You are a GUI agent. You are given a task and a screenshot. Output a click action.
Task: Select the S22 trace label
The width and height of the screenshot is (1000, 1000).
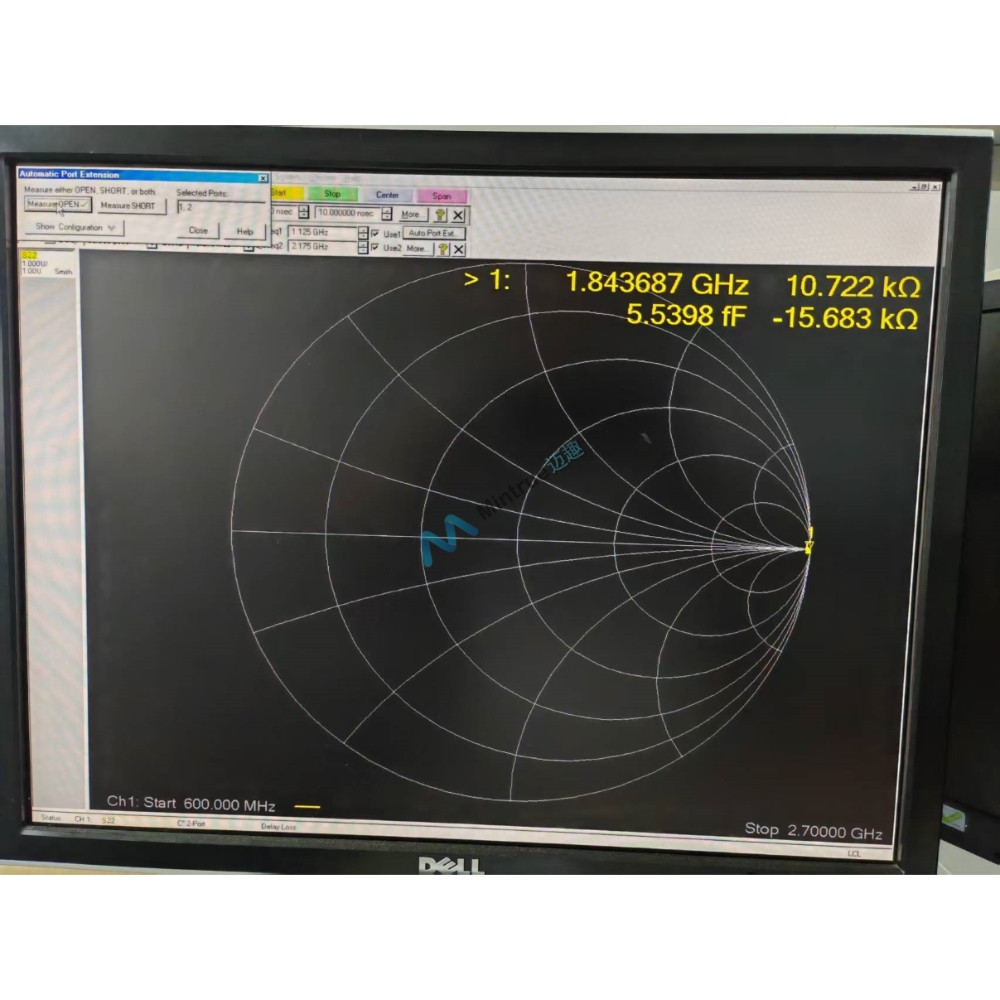point(29,255)
